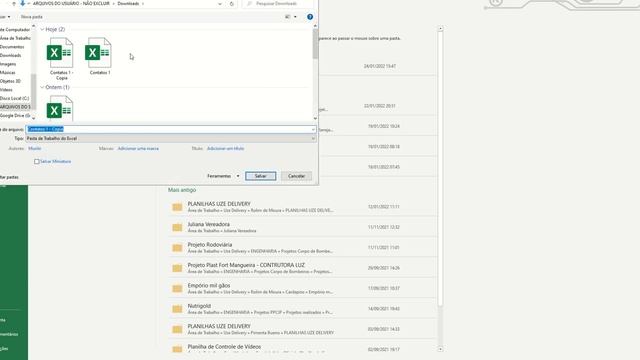The image size is (640, 360).
Task: Open the Empório mil grãos folder row
Action: (302, 289)
